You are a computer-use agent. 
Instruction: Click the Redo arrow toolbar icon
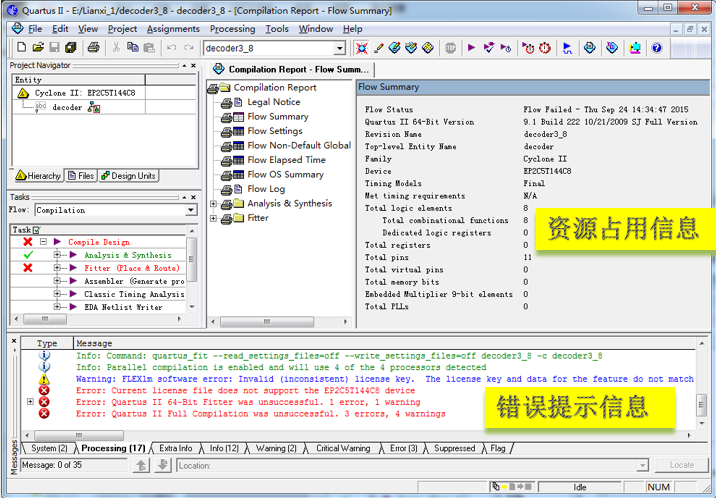pos(189,47)
